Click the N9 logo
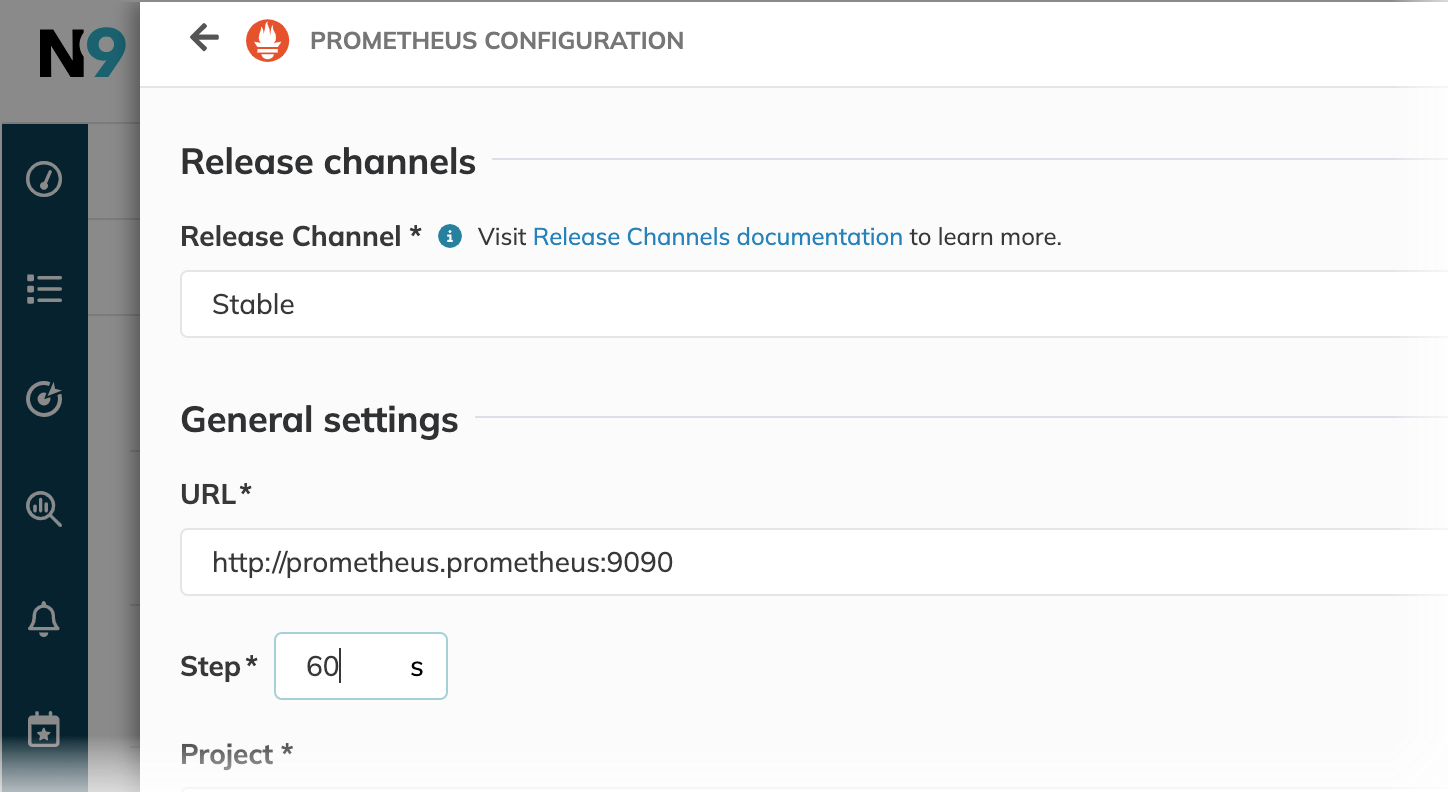 (82, 54)
